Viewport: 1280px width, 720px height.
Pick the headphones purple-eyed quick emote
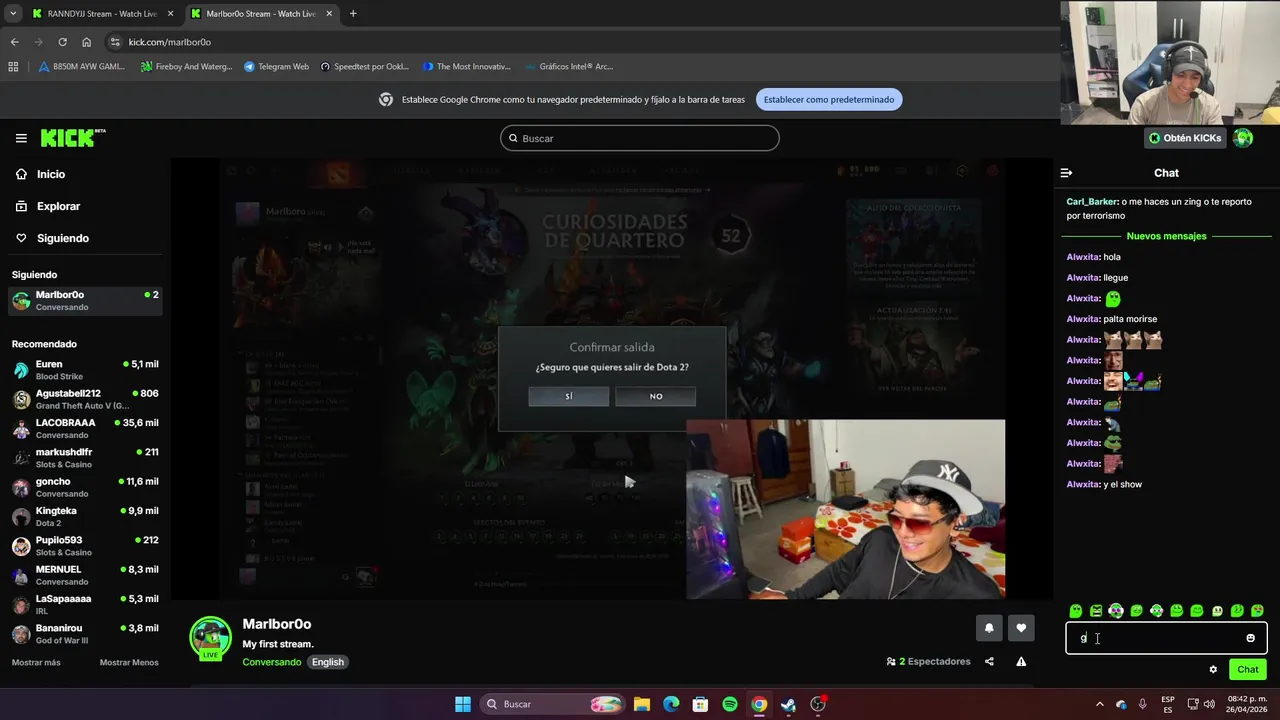pos(1116,611)
